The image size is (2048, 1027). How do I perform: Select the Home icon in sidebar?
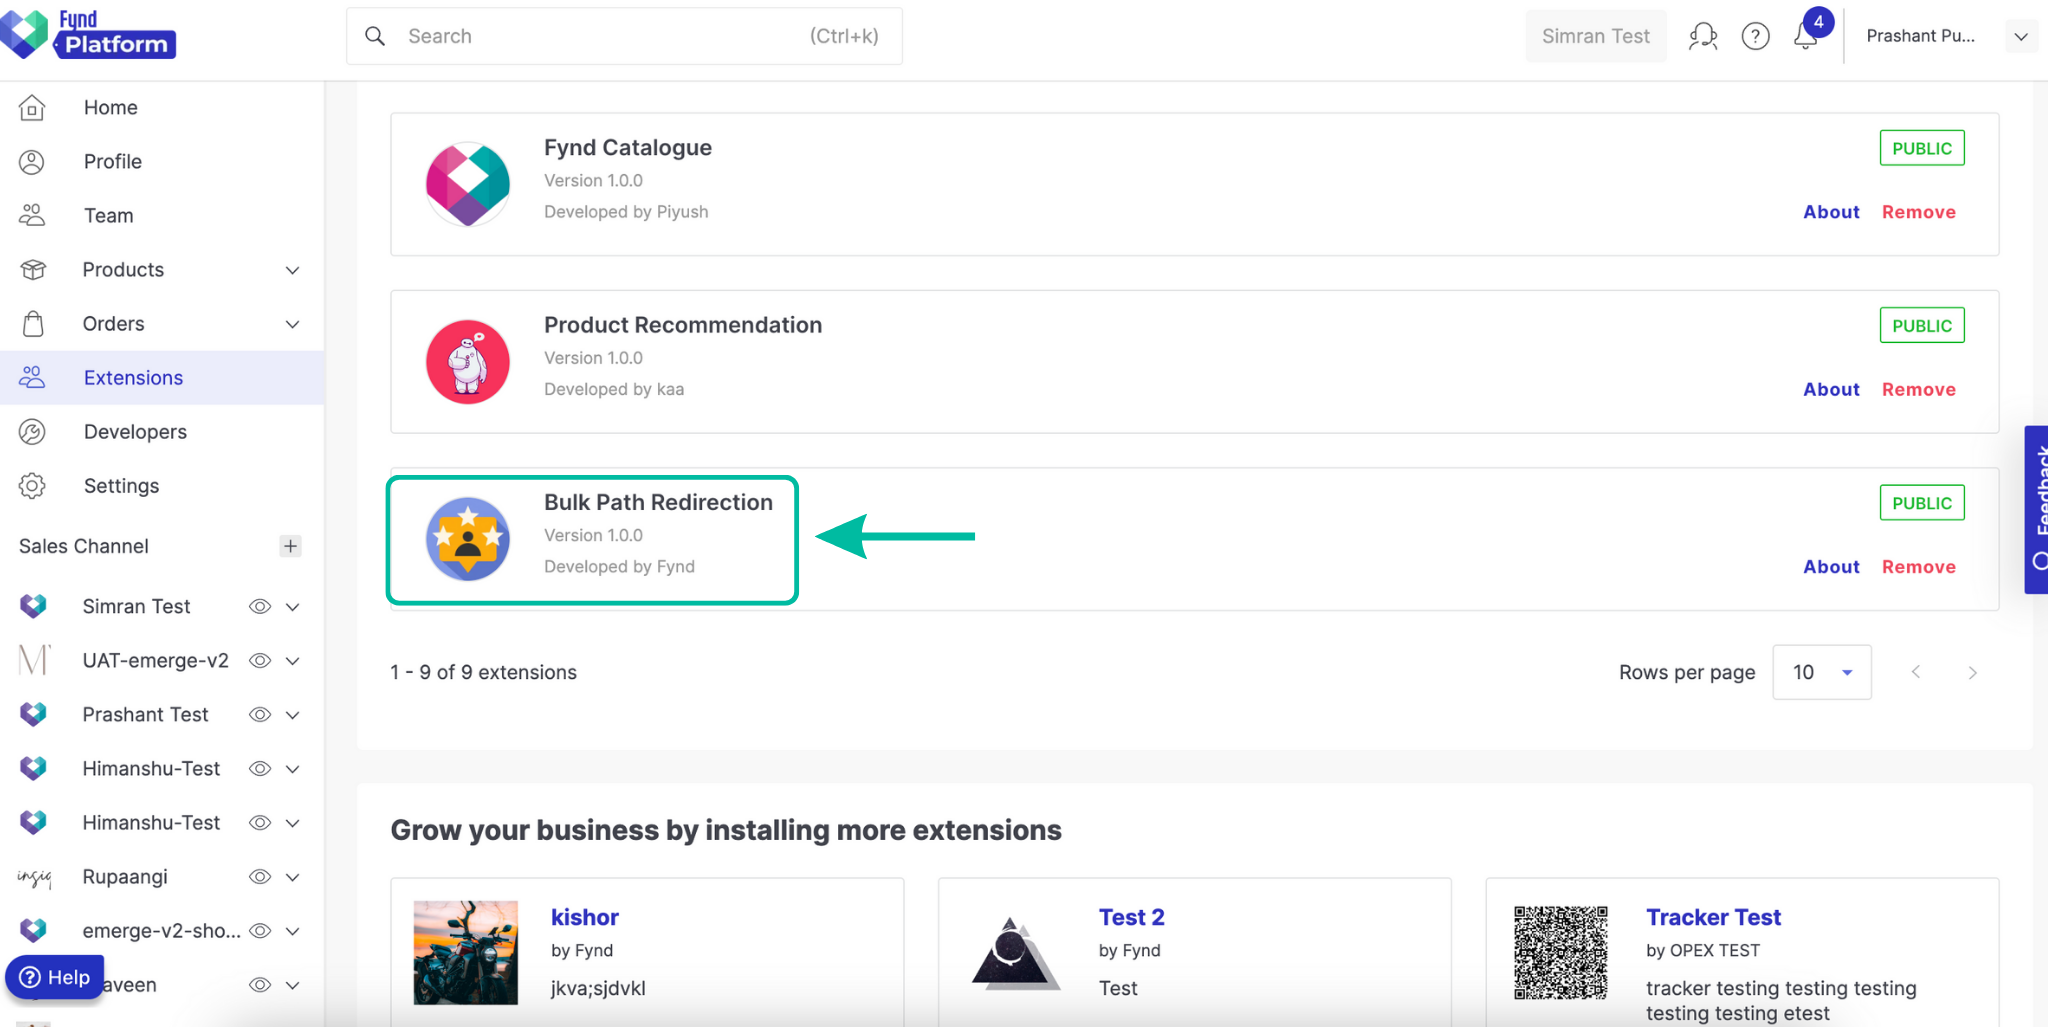pos(32,107)
